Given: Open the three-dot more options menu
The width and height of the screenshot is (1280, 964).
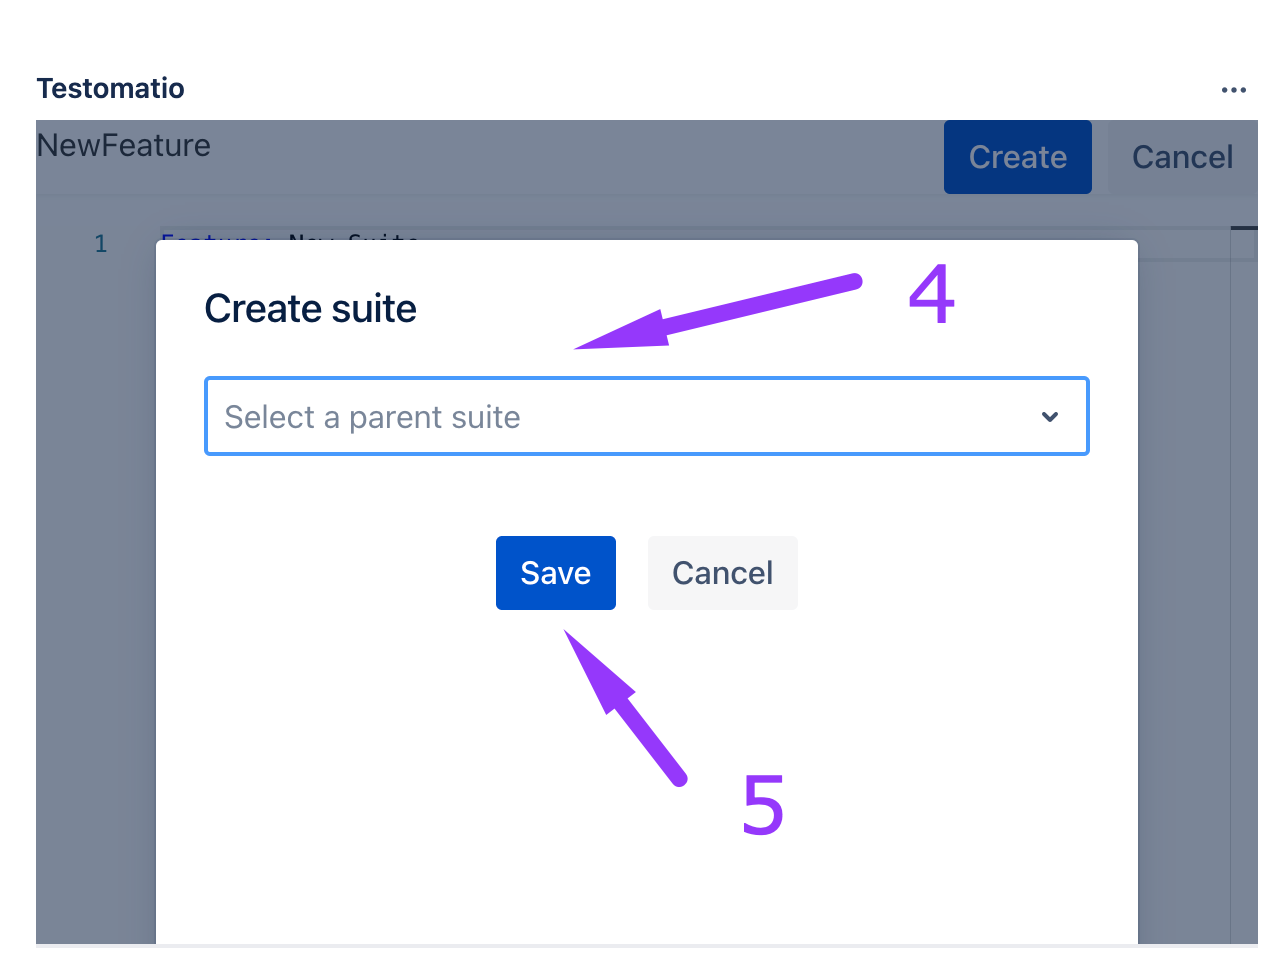Looking at the screenshot, I should coord(1233,90).
